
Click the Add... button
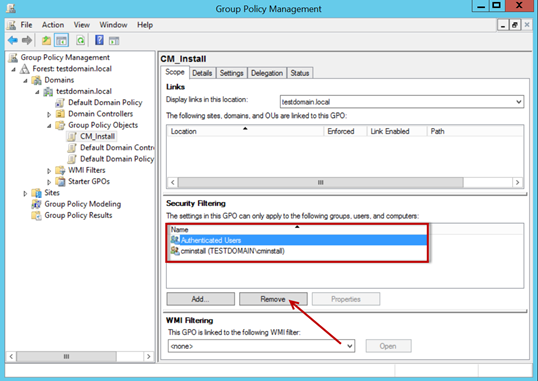coord(201,299)
